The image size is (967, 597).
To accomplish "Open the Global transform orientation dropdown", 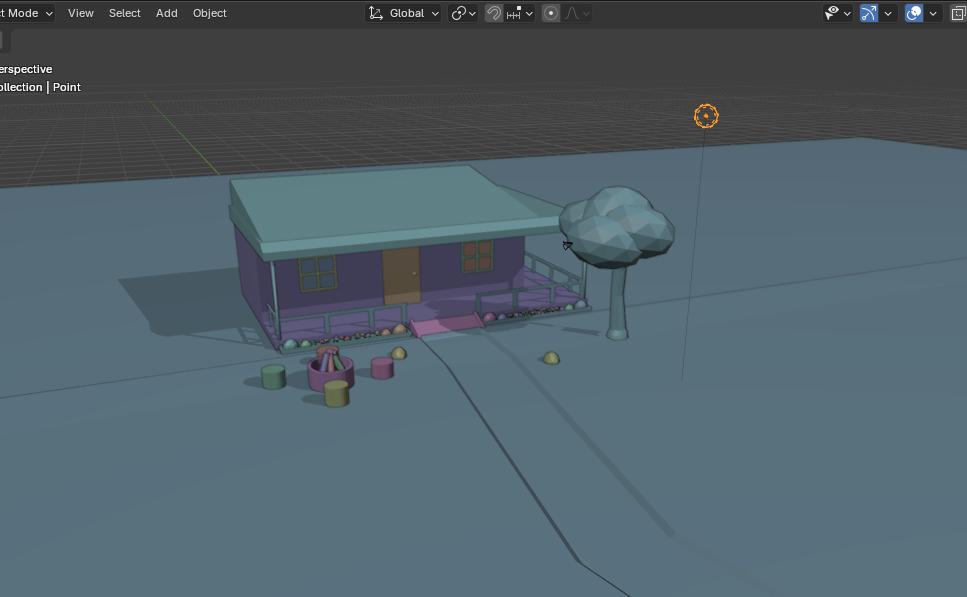I will point(403,13).
